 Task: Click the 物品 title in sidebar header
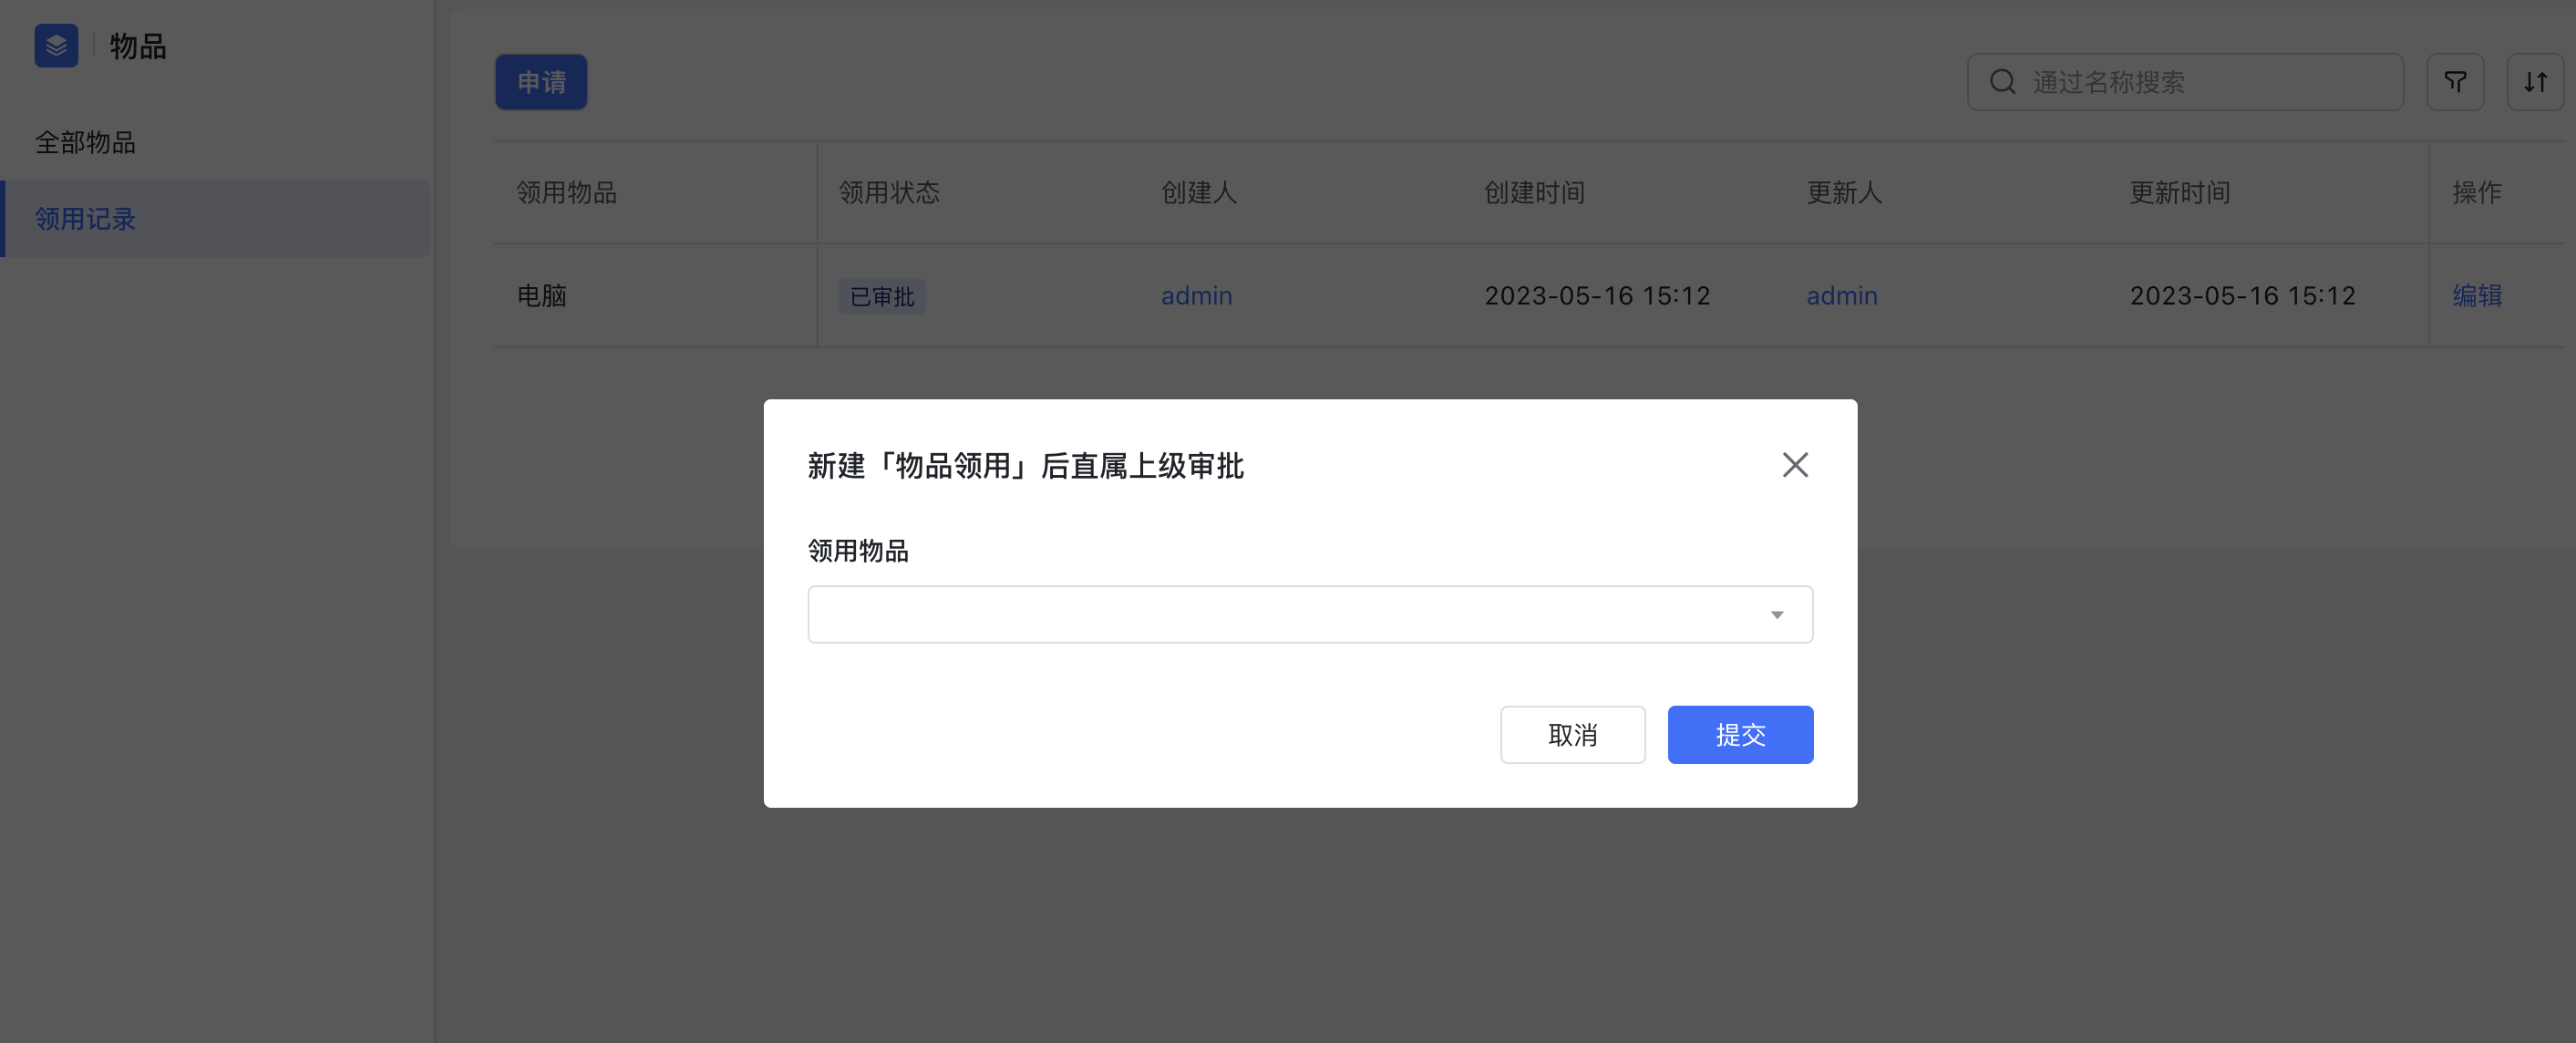138,46
